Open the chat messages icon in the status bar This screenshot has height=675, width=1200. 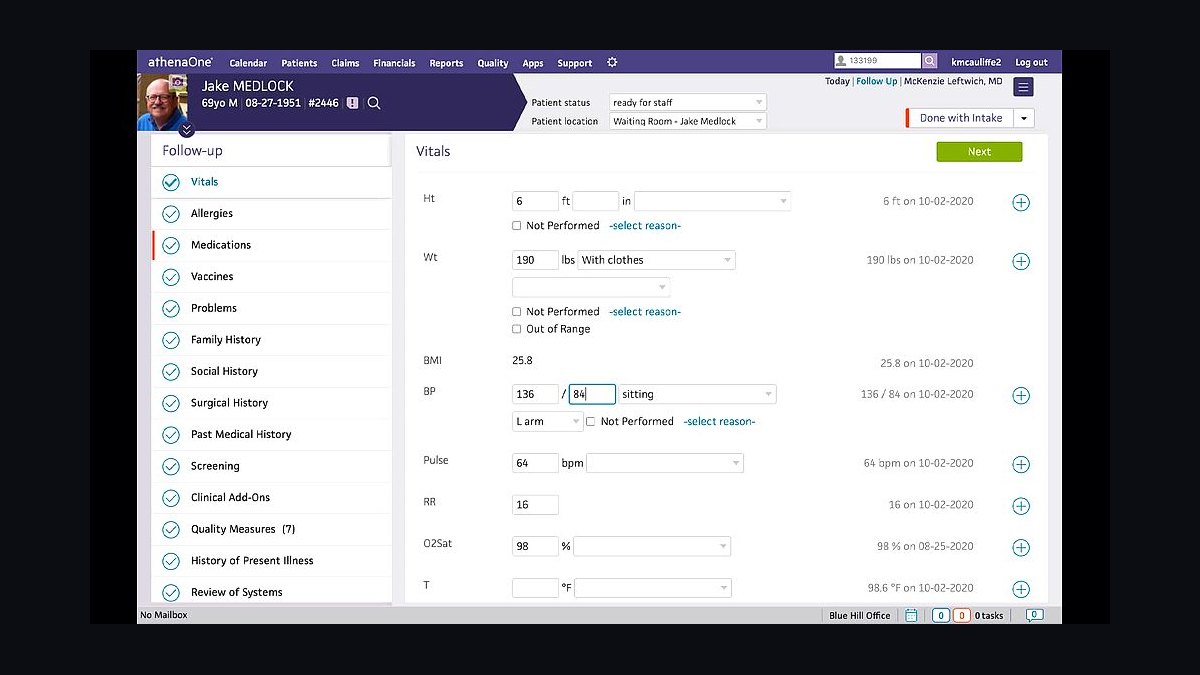1034,615
